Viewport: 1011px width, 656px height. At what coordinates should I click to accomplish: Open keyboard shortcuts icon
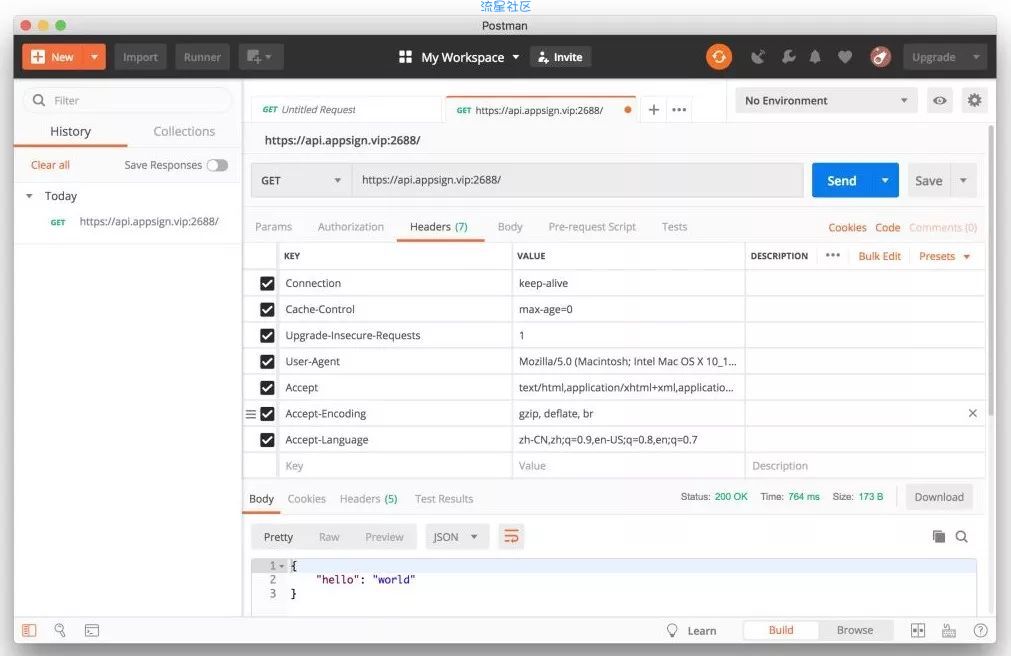[x=949, y=630]
